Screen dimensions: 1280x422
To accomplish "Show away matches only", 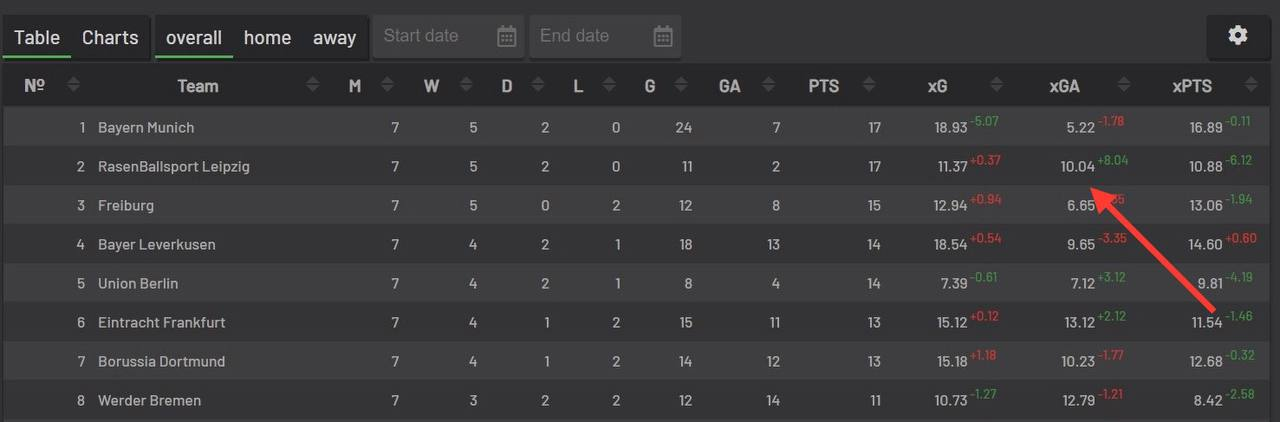I will pos(334,38).
